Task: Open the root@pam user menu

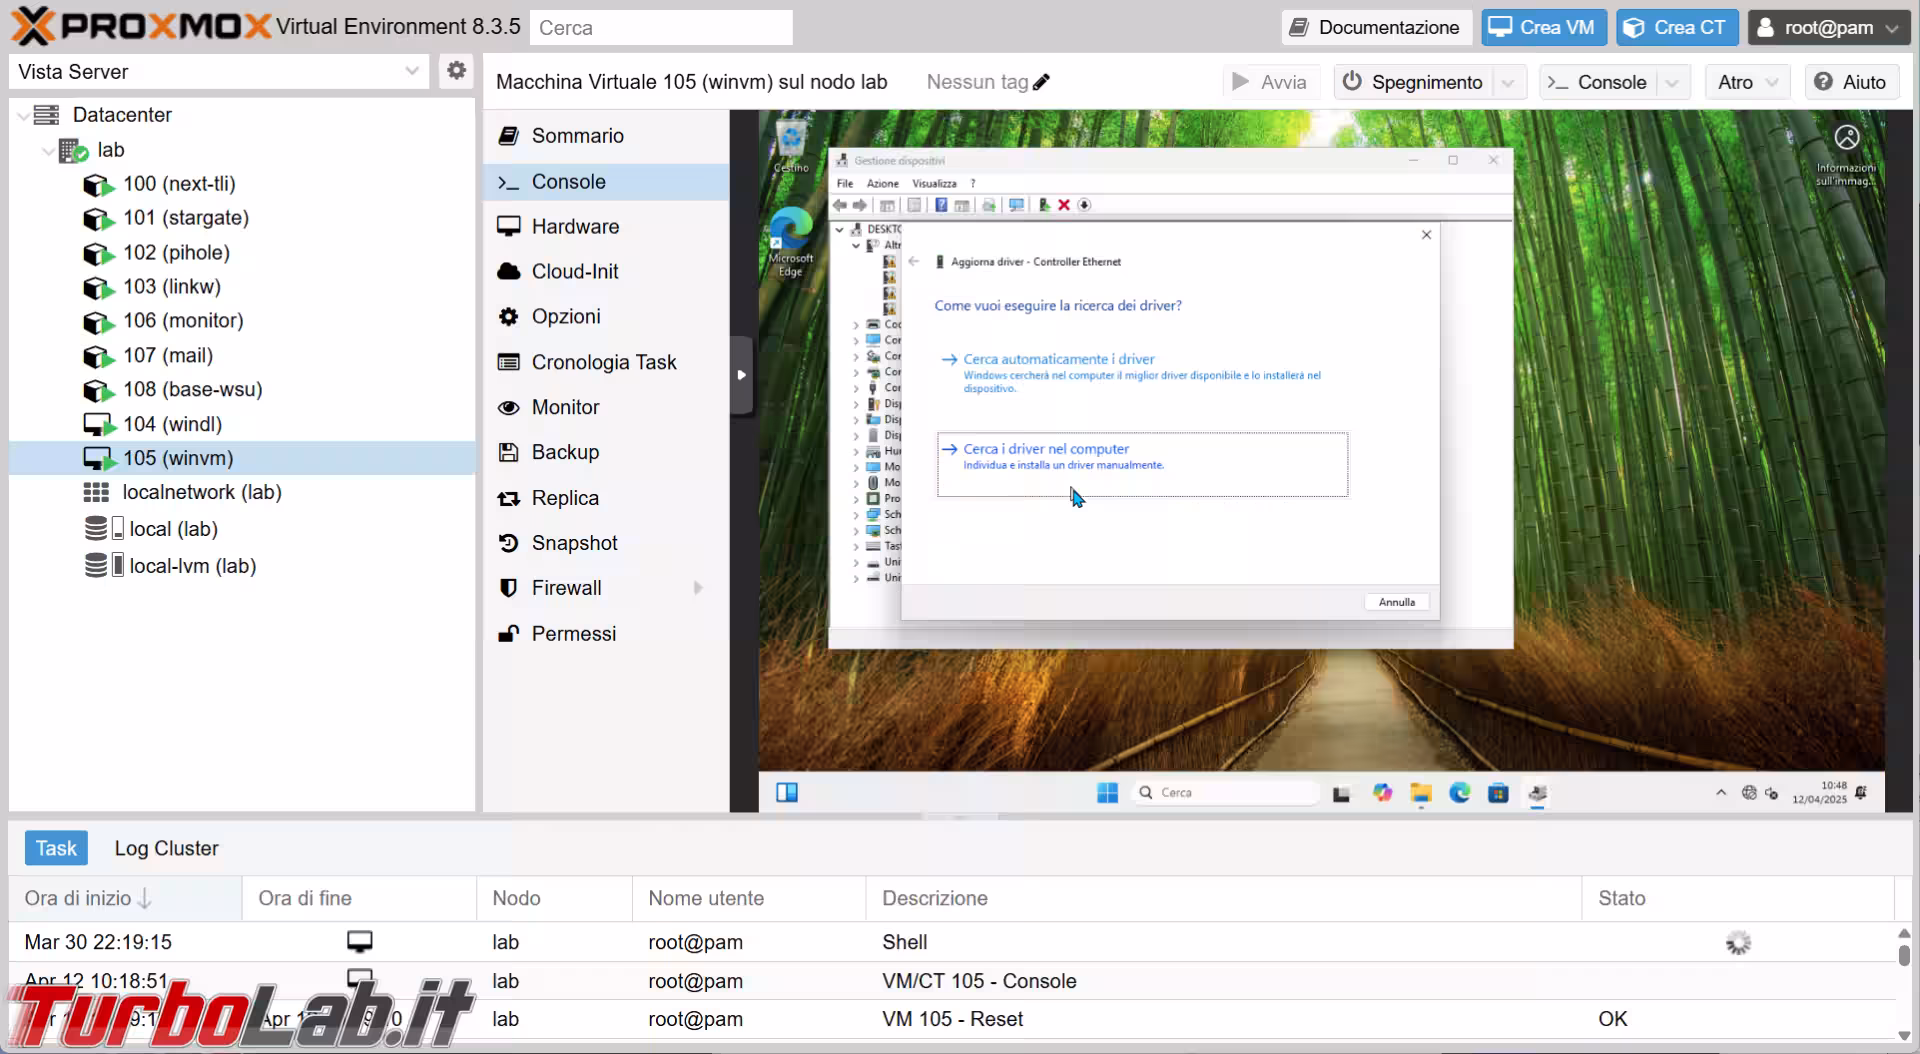Action: pyautogui.click(x=1828, y=27)
